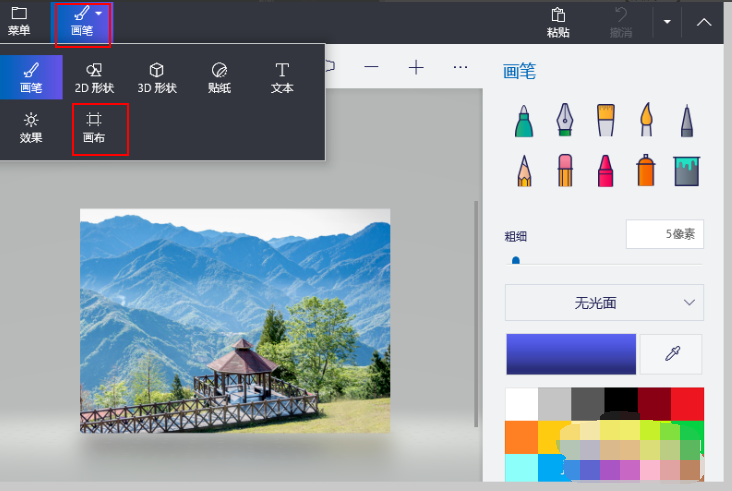732x491 pixels.
Task: Select the Marker brush in the brush panel
Action: click(x=521, y=120)
